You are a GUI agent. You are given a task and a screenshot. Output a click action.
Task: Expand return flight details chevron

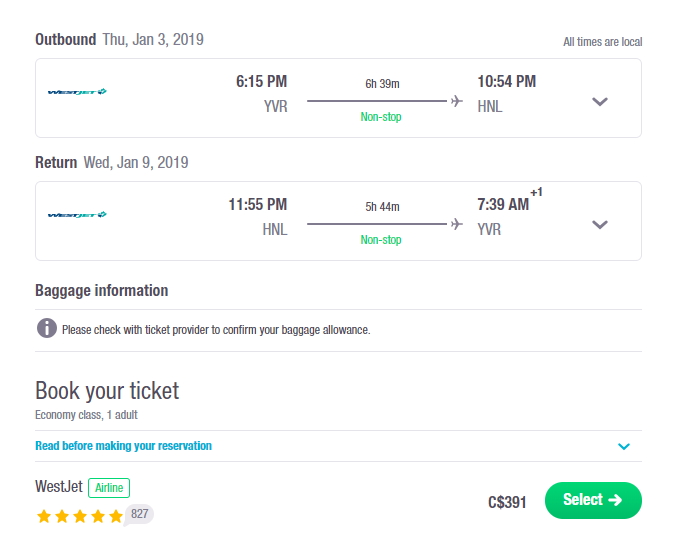tap(600, 225)
